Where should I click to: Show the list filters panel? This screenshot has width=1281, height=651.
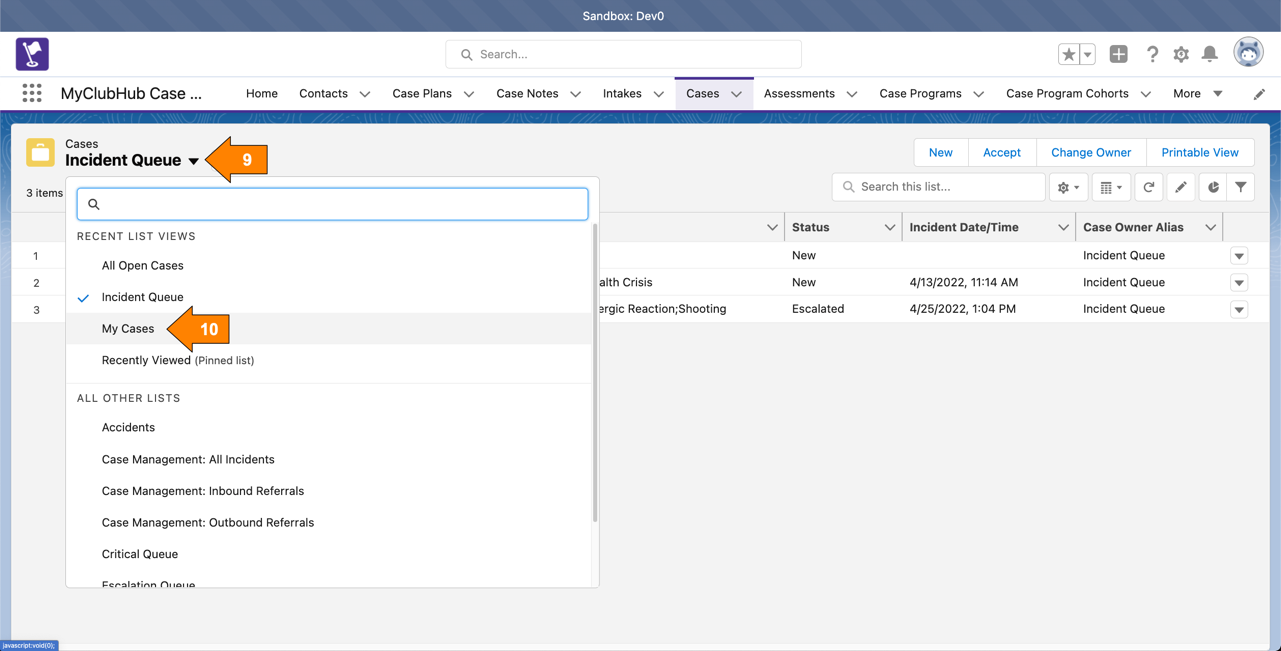click(1241, 187)
